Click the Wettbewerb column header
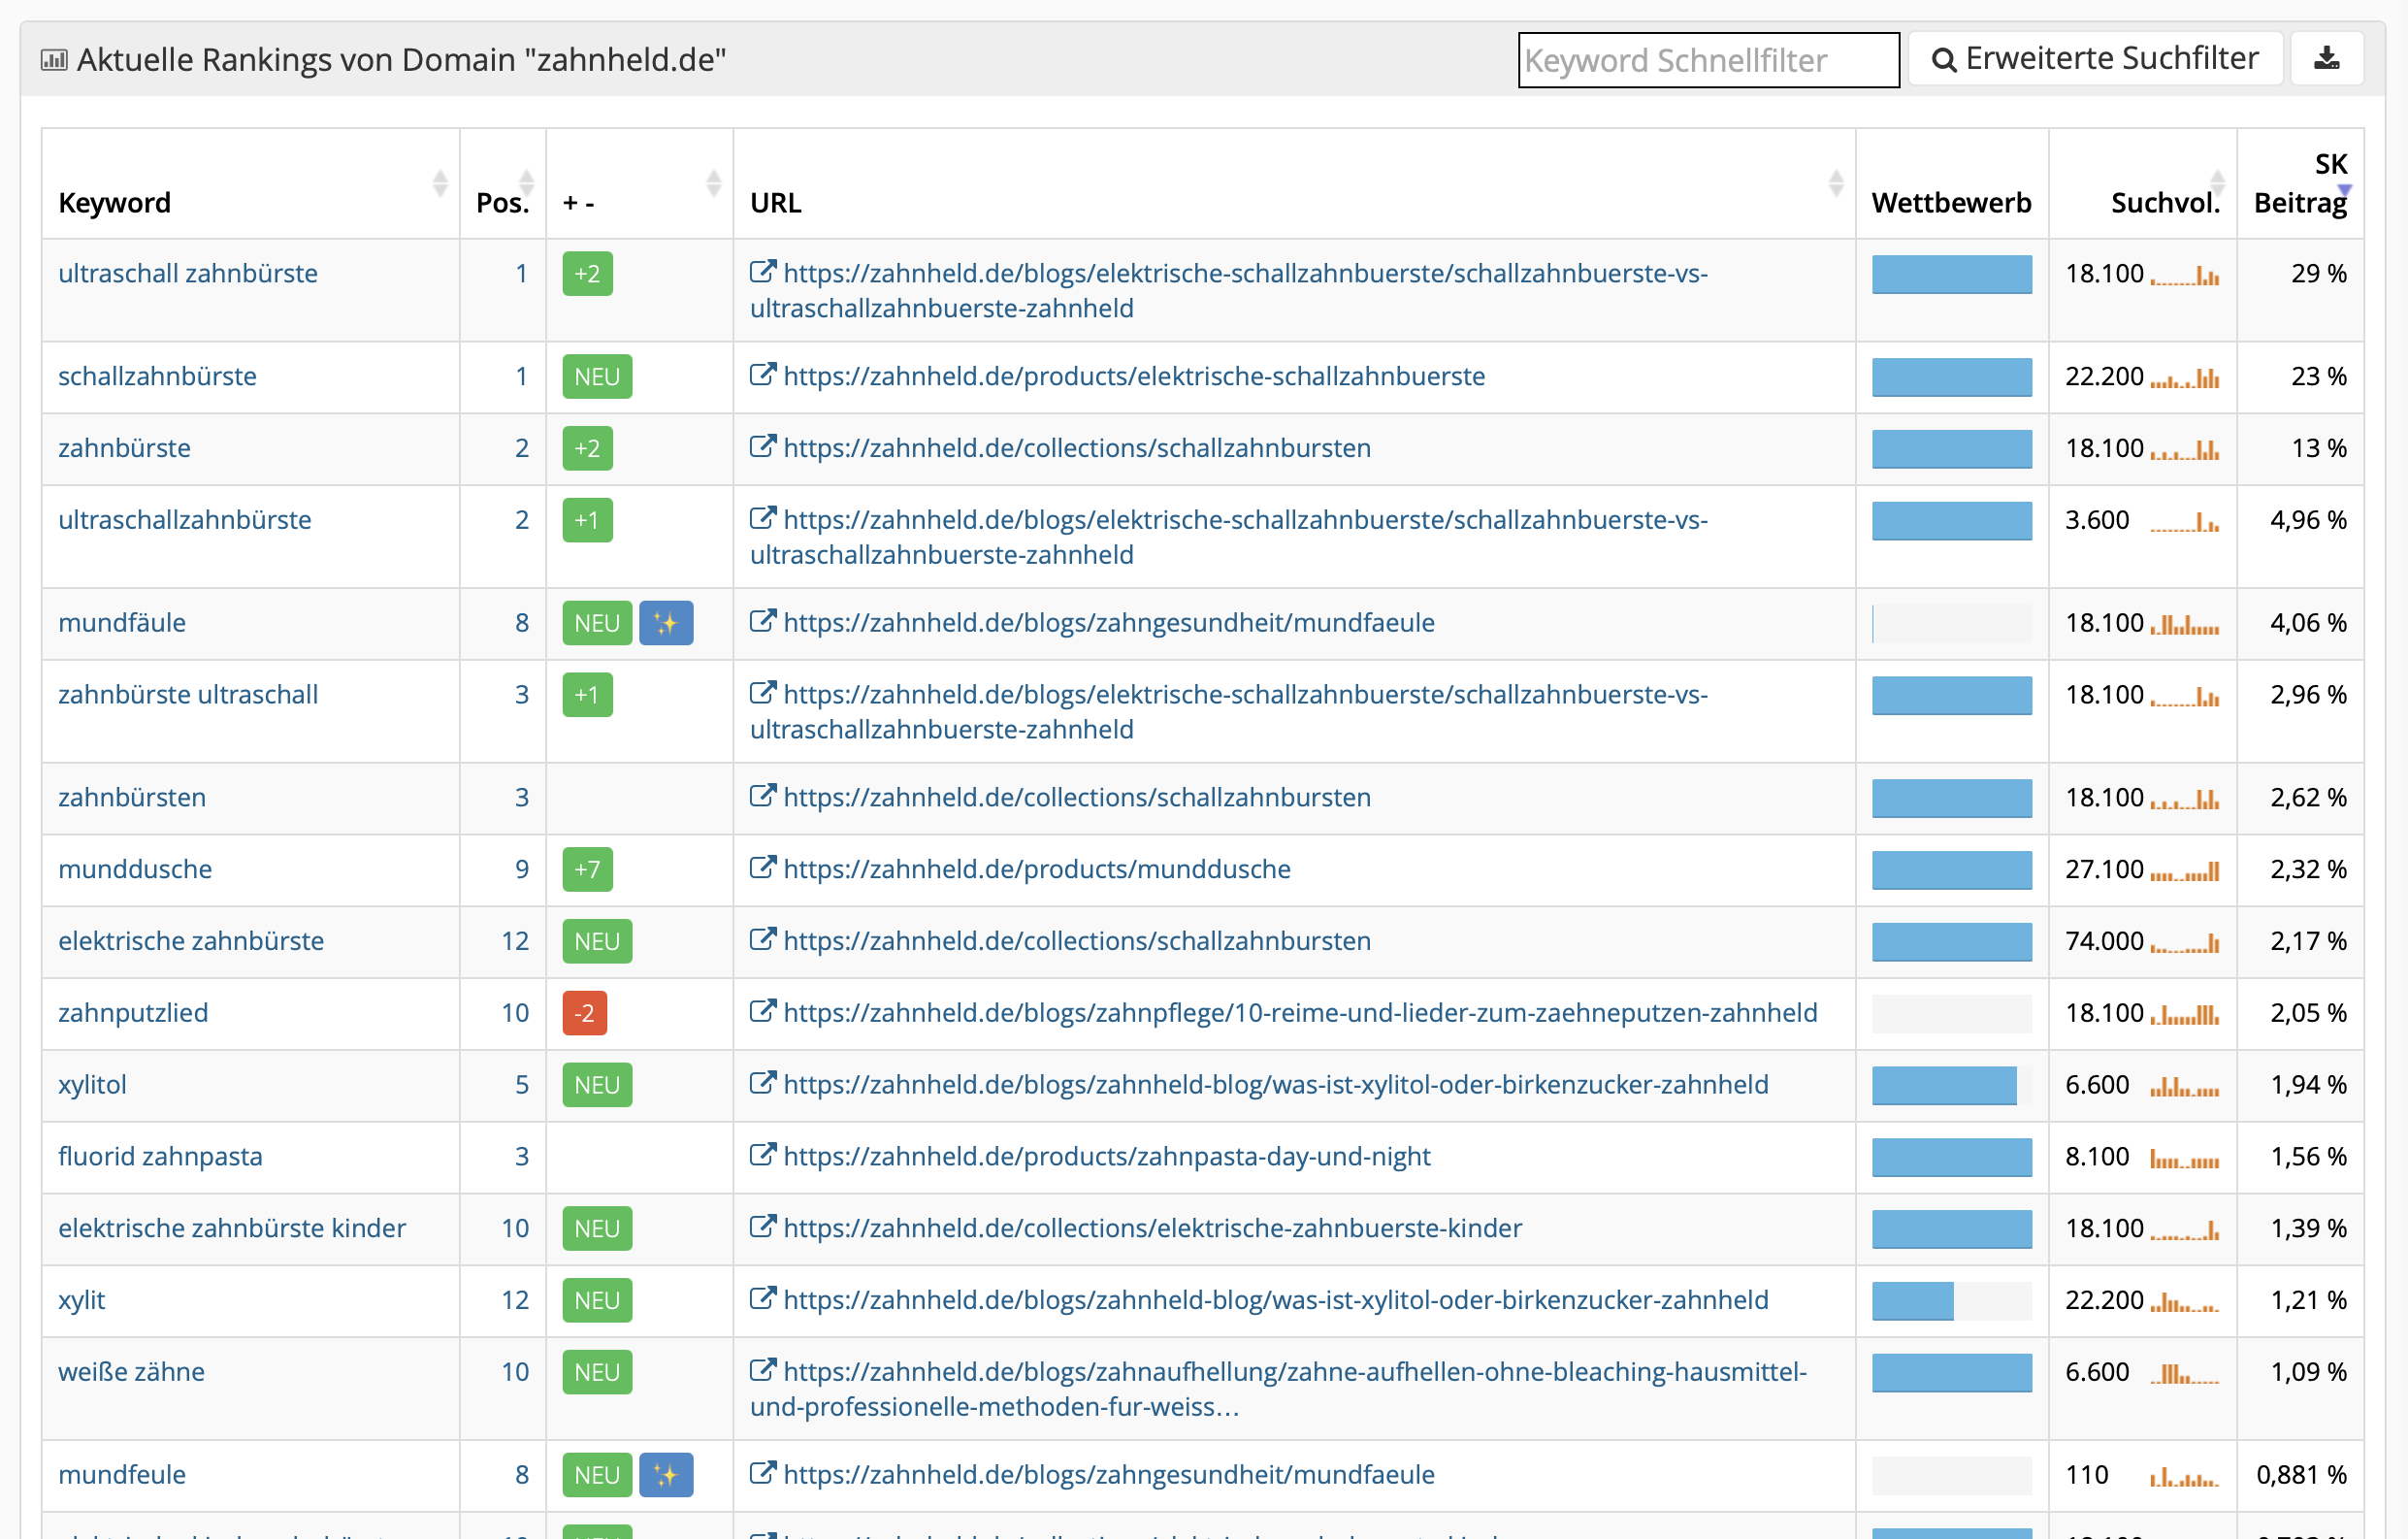The width and height of the screenshot is (2408, 1539). tap(1951, 203)
